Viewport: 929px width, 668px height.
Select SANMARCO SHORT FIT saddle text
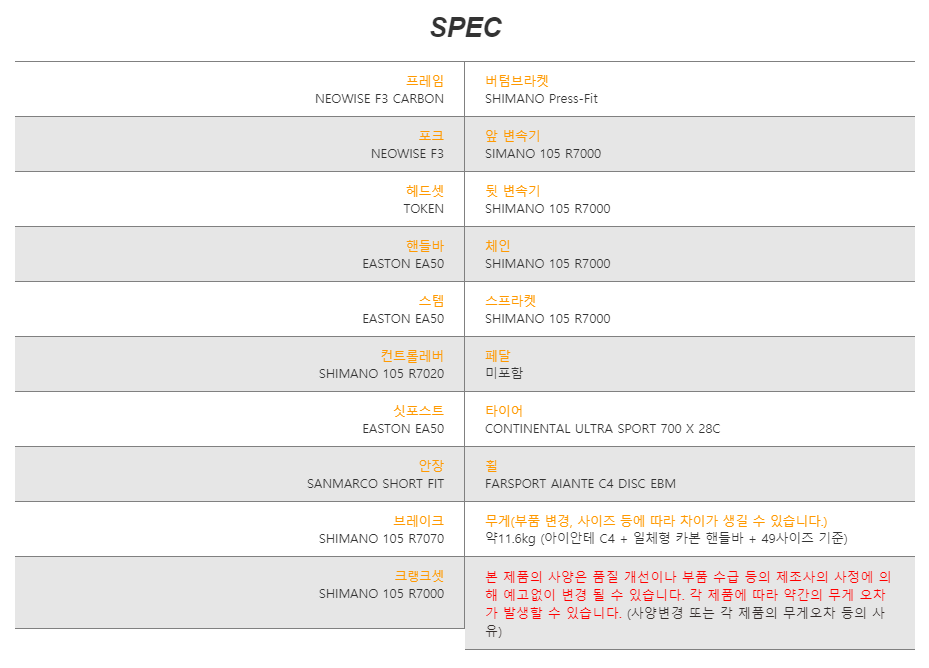(x=375, y=484)
